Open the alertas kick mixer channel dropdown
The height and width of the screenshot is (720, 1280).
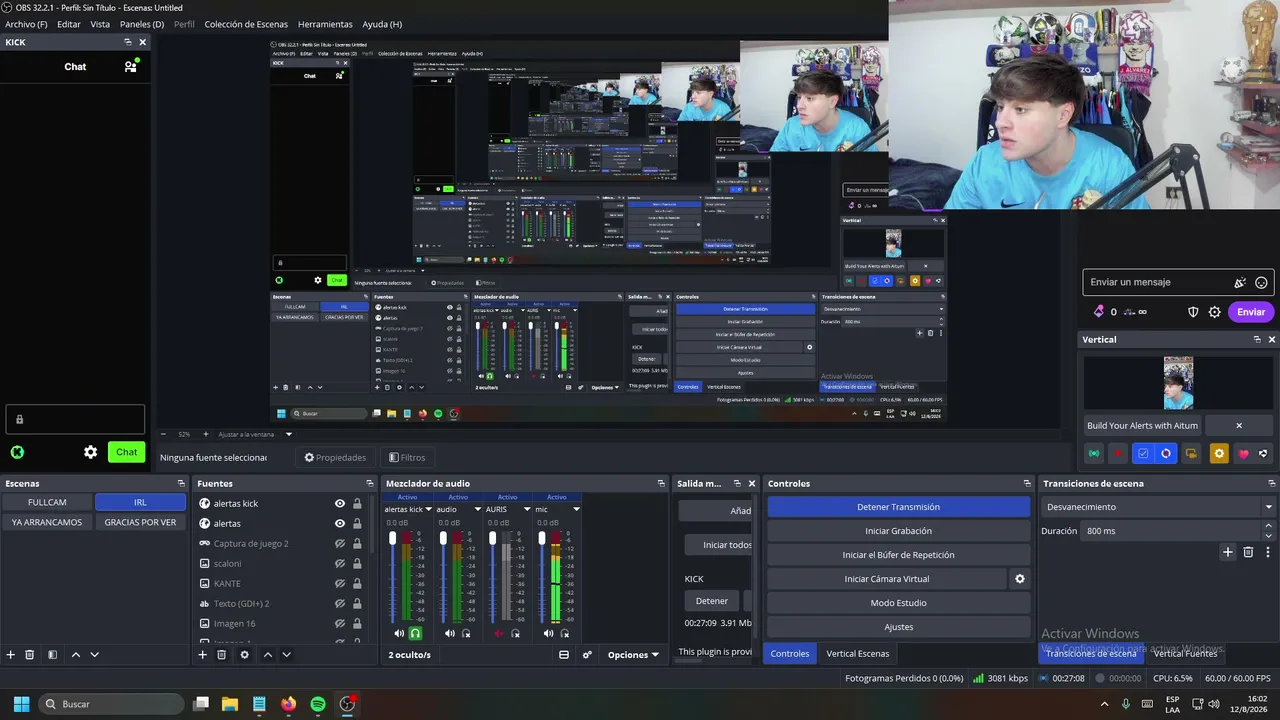(x=428, y=509)
